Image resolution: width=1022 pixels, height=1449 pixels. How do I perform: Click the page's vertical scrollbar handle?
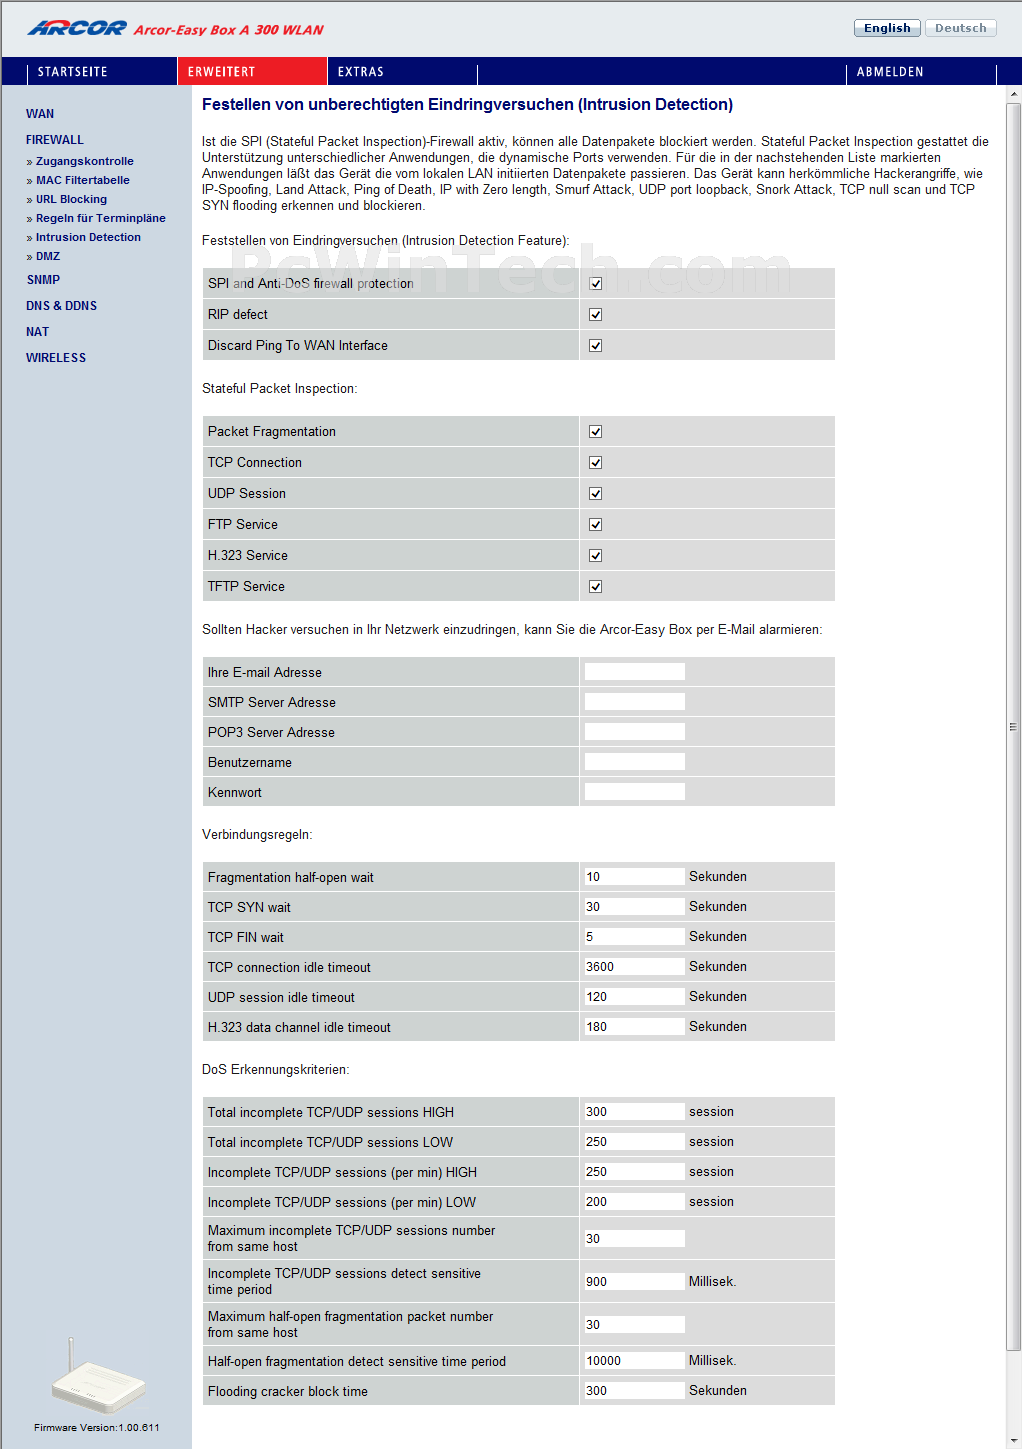click(x=1013, y=727)
